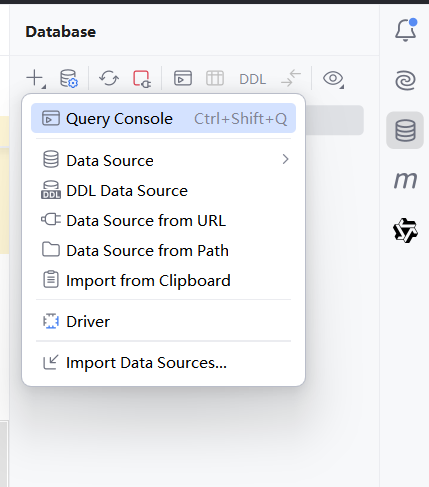Click the Refresh icon in the toolbar
429x487 pixels.
tap(109, 78)
